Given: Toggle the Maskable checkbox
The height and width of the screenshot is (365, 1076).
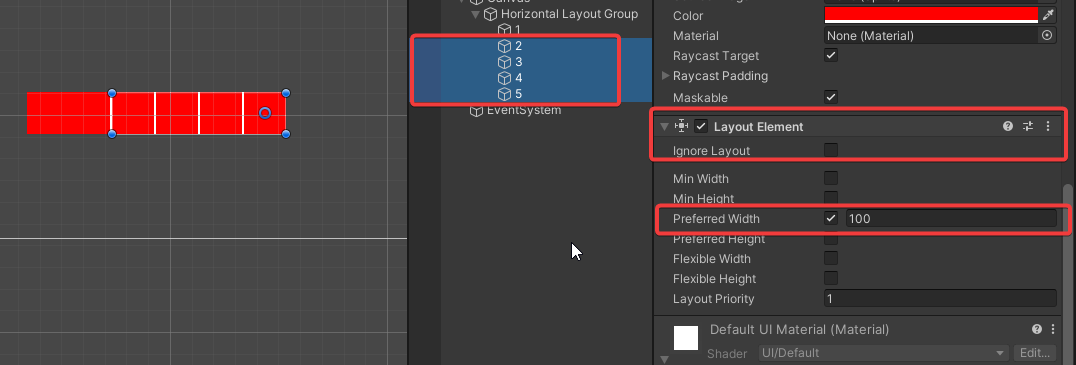Looking at the screenshot, I should click(831, 97).
